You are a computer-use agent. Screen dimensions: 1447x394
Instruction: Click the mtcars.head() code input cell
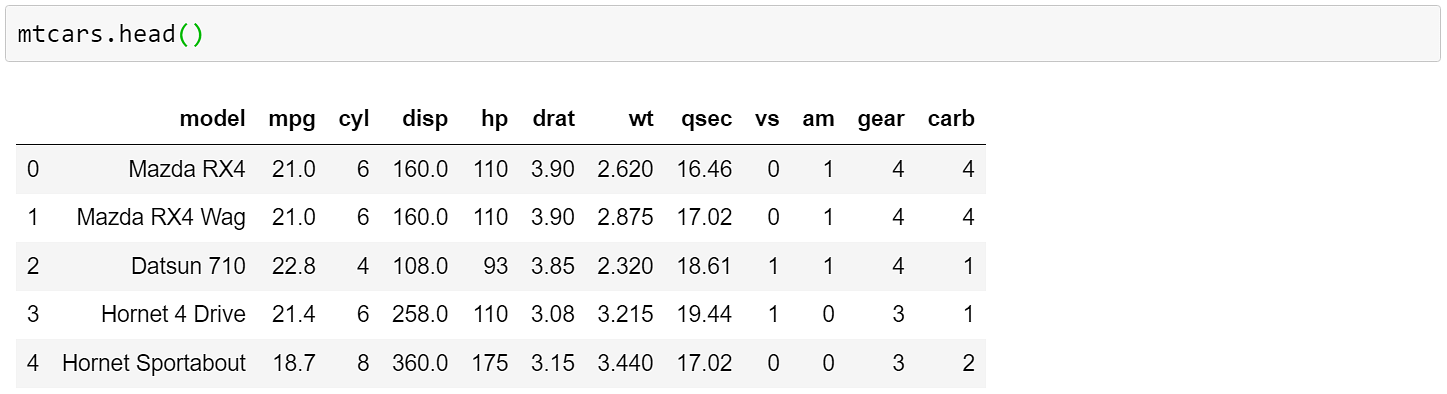point(723,34)
